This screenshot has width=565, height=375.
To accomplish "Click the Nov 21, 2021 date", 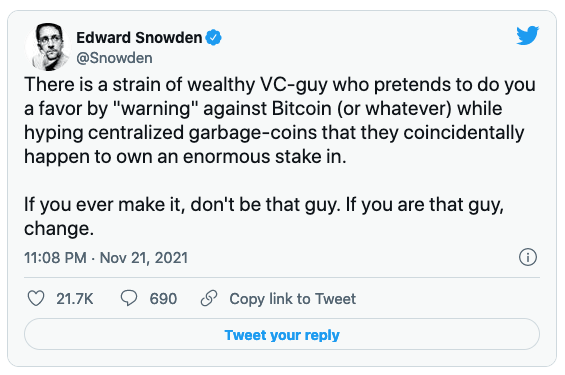I will click(144, 258).
